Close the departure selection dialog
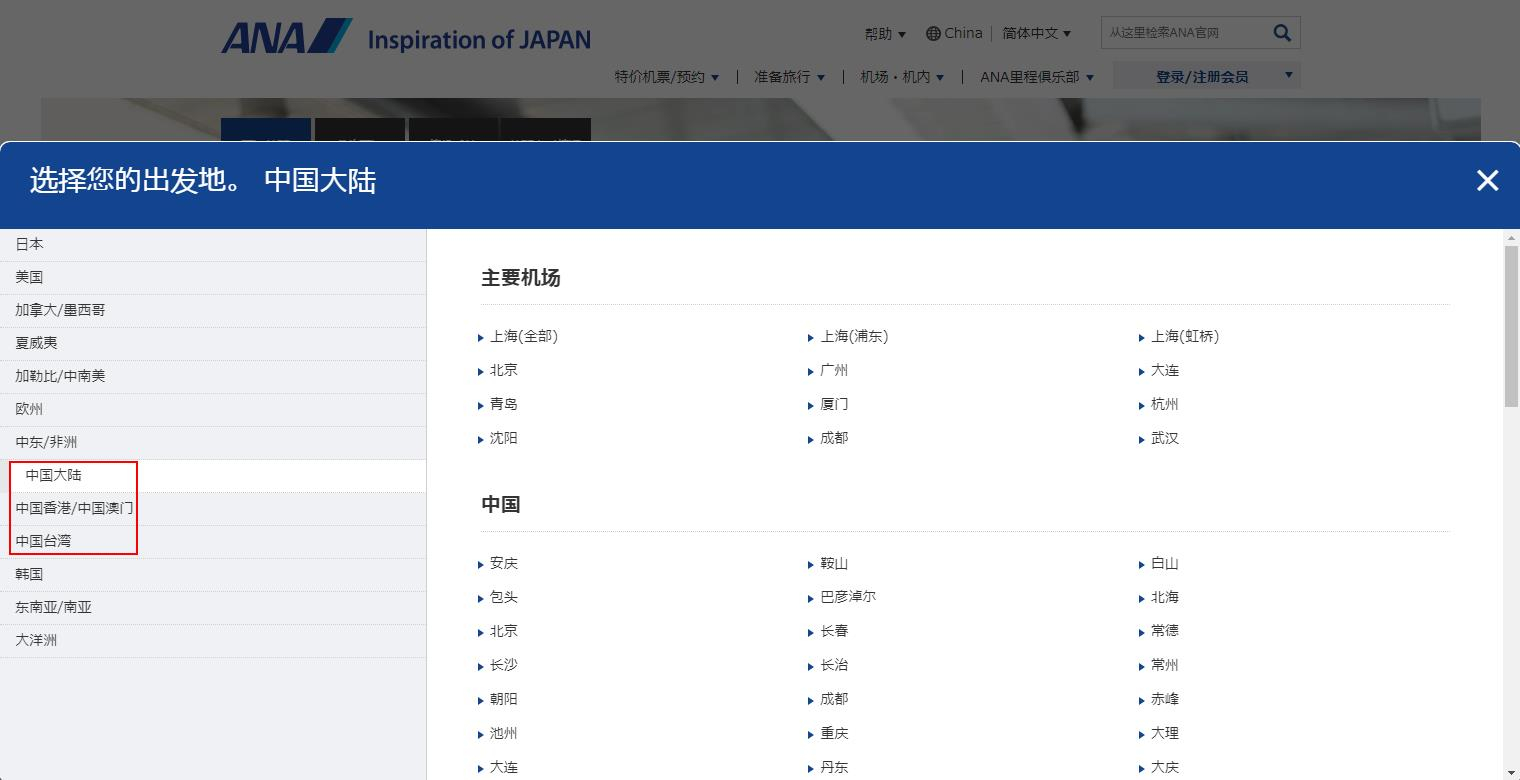Image resolution: width=1520 pixels, height=780 pixels. (1487, 180)
